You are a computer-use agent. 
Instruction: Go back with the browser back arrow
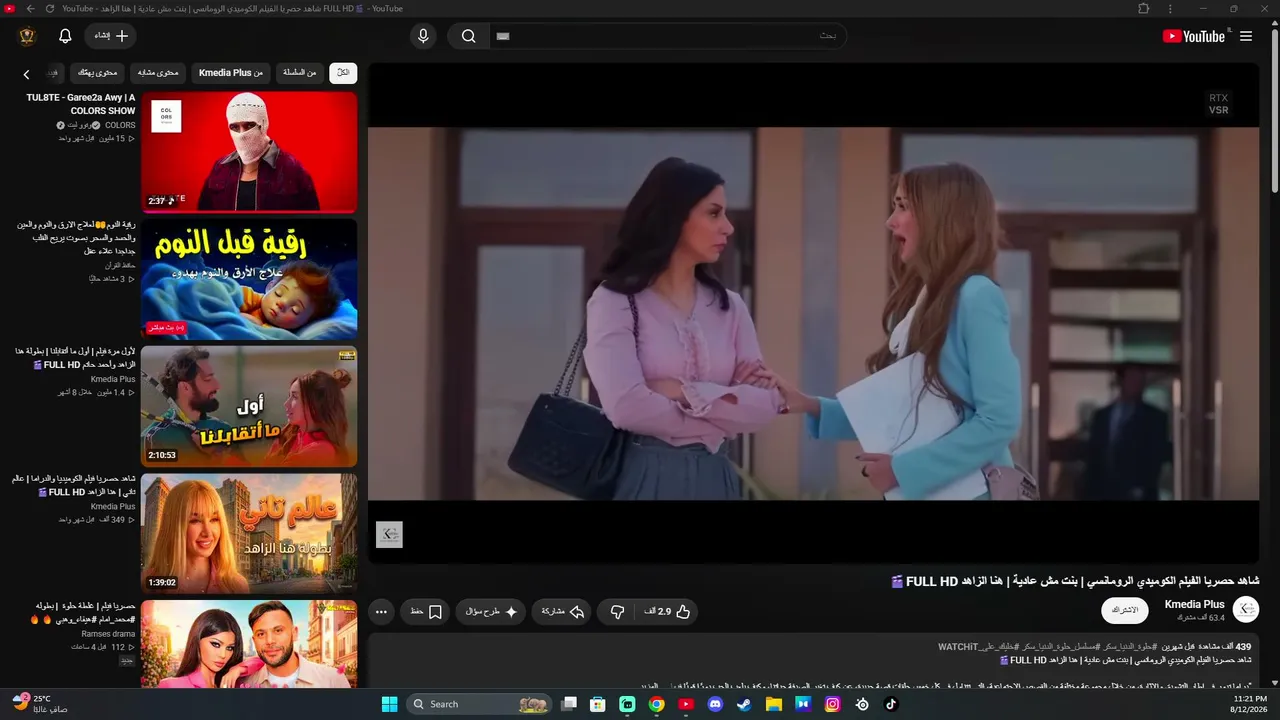[x=30, y=9]
